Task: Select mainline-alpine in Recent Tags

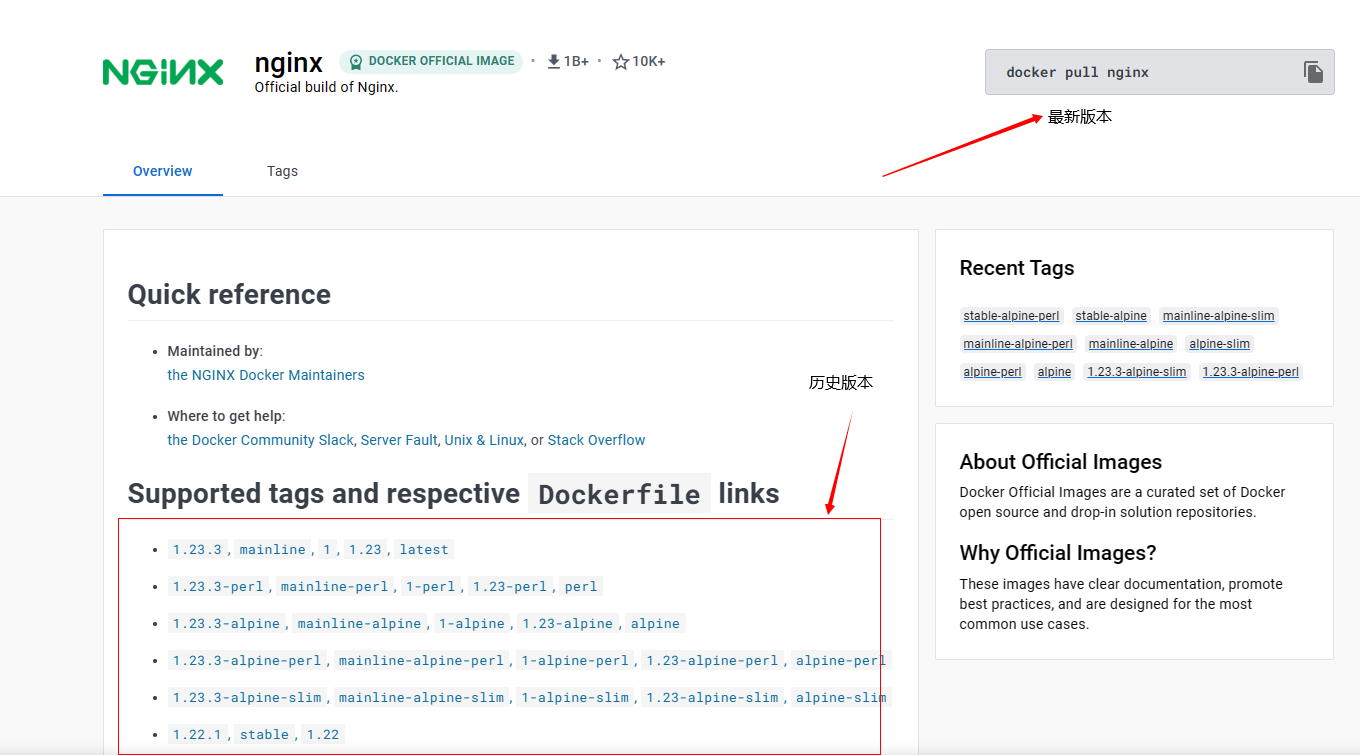Action: click(x=1131, y=344)
